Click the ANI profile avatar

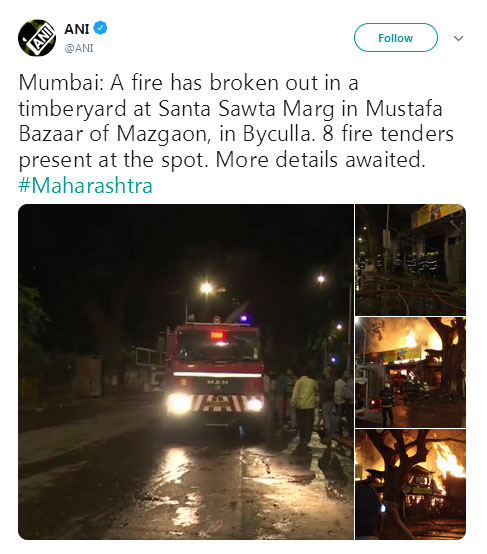pos(37,38)
